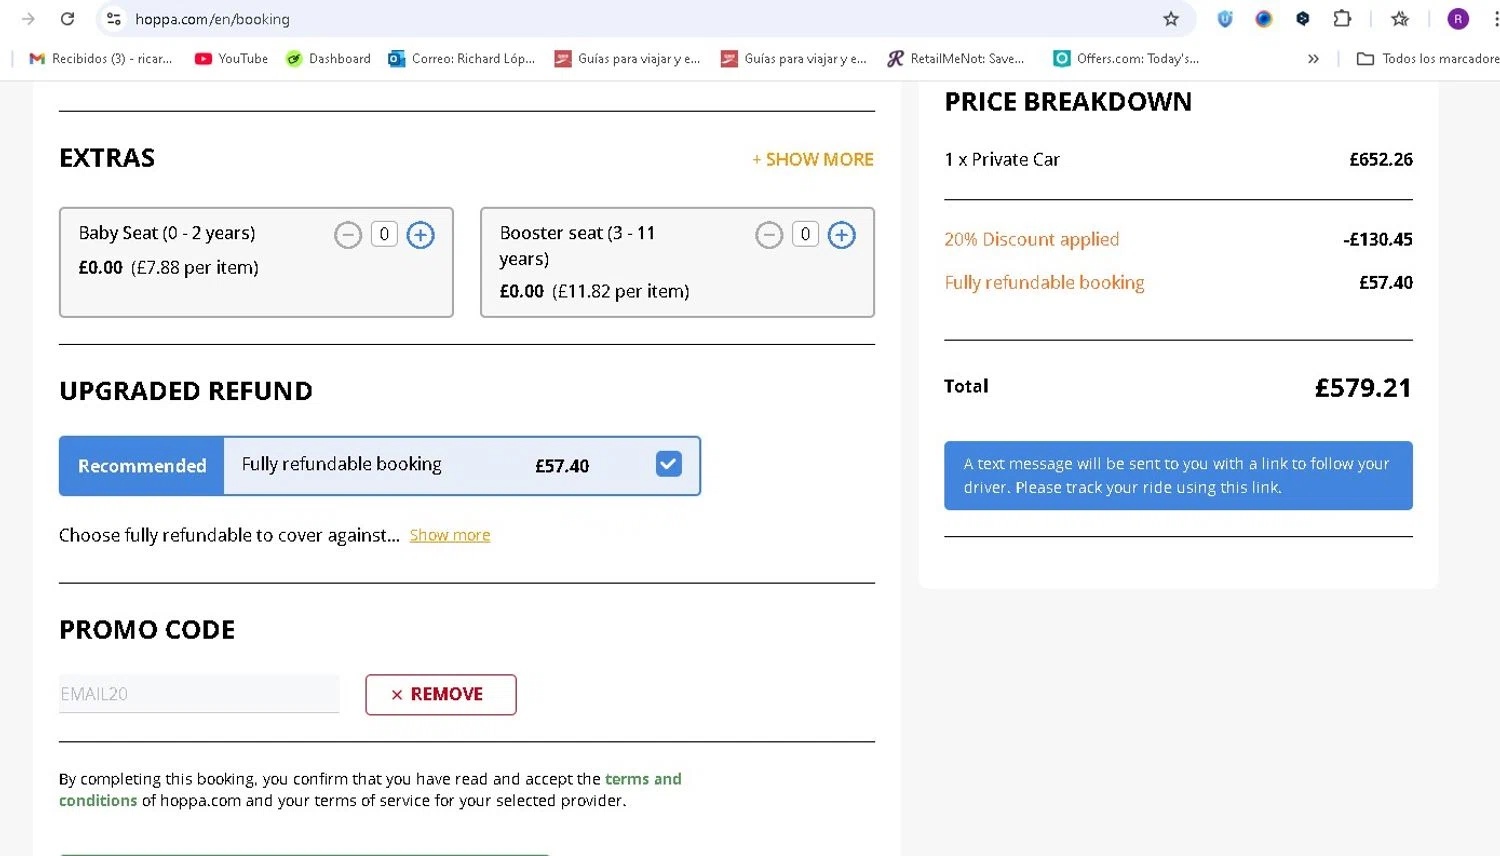Bookmark this page with the star icon
Viewport: 1500px width, 856px height.
pos(1171,19)
